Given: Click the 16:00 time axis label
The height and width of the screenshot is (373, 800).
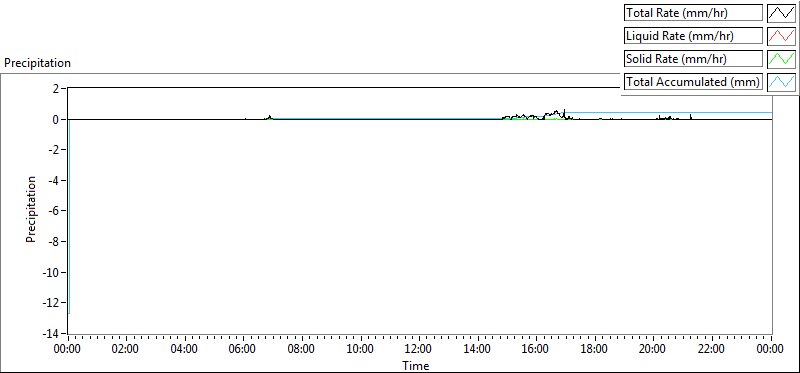Looking at the screenshot, I should click(x=536, y=349).
